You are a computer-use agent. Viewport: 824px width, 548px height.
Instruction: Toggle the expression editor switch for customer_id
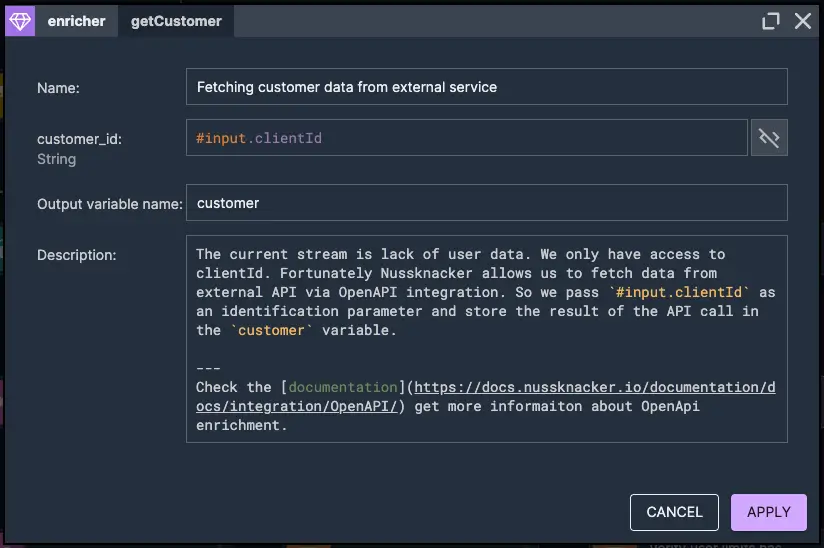click(x=769, y=138)
